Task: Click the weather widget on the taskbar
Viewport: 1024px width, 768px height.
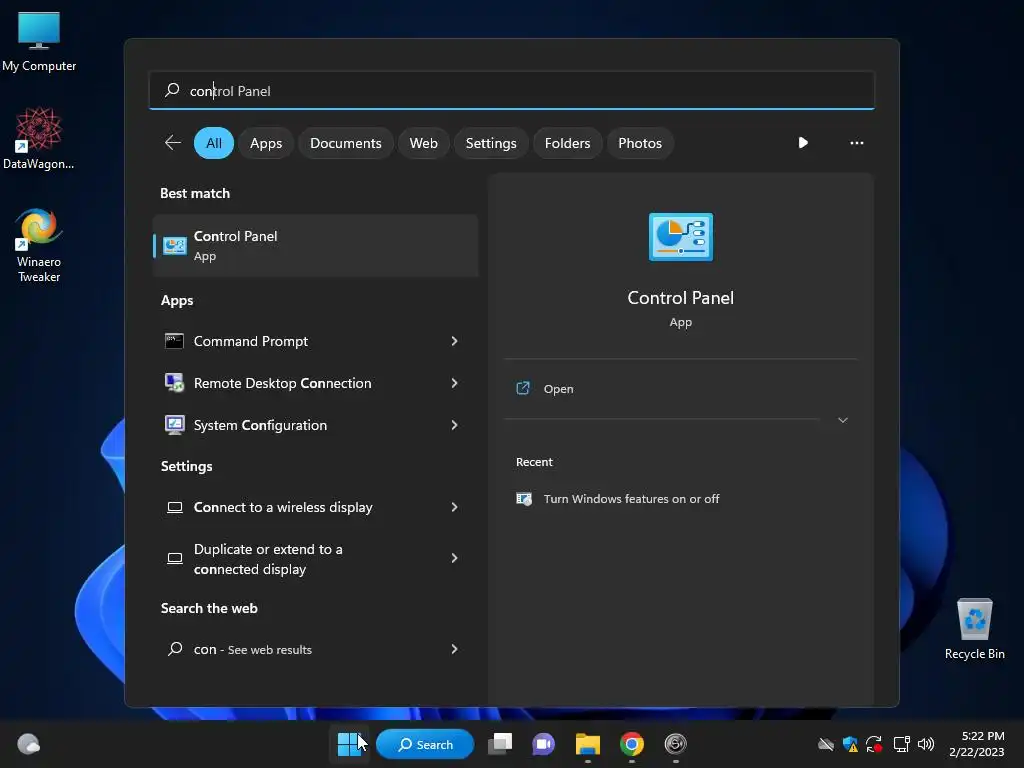Action: coord(28,744)
